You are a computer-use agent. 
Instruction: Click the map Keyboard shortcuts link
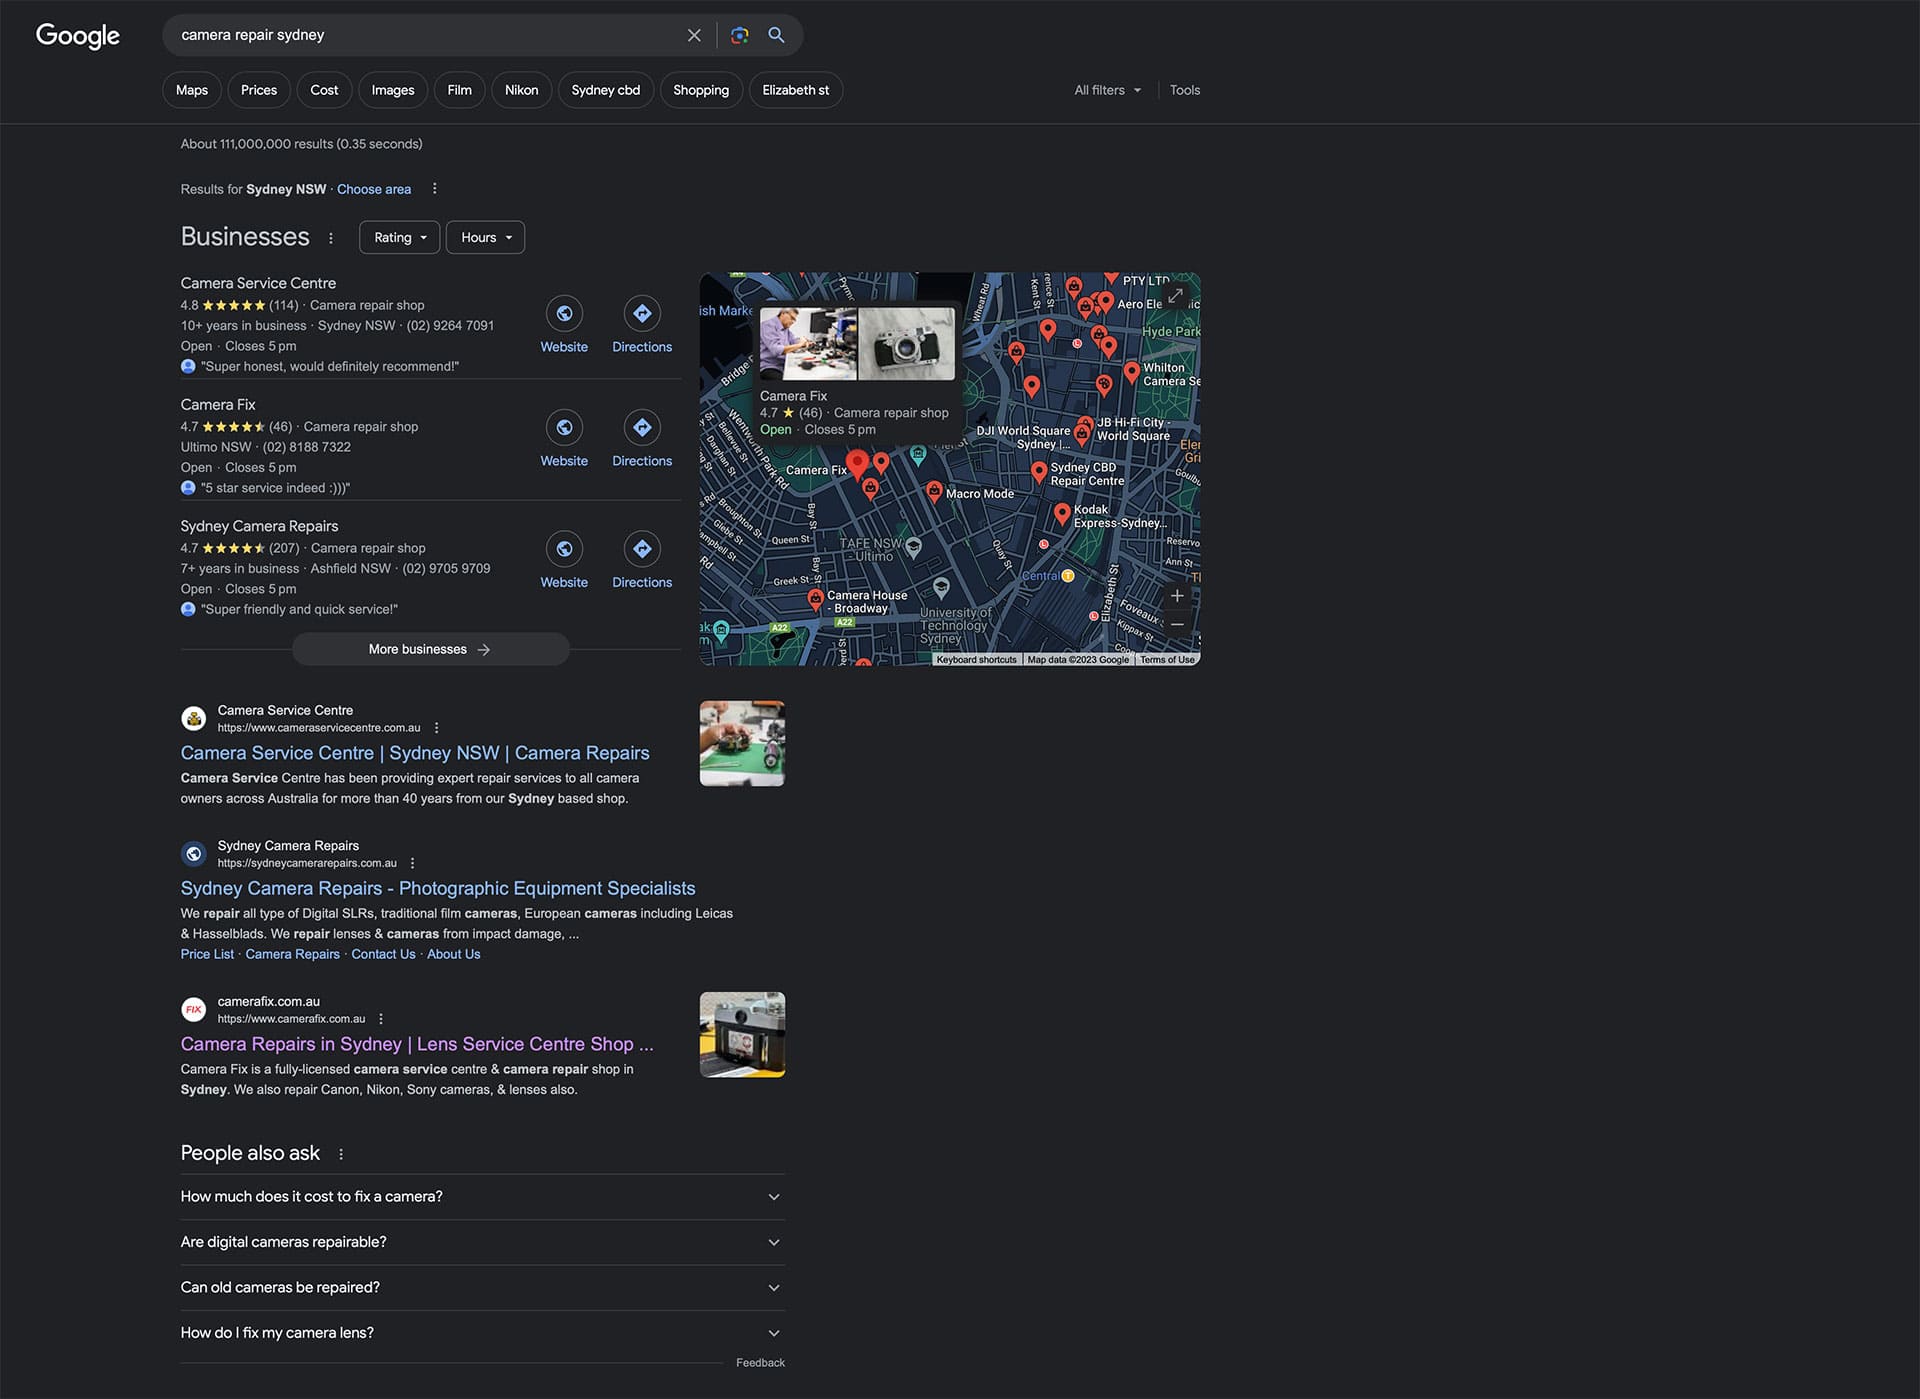pos(976,659)
